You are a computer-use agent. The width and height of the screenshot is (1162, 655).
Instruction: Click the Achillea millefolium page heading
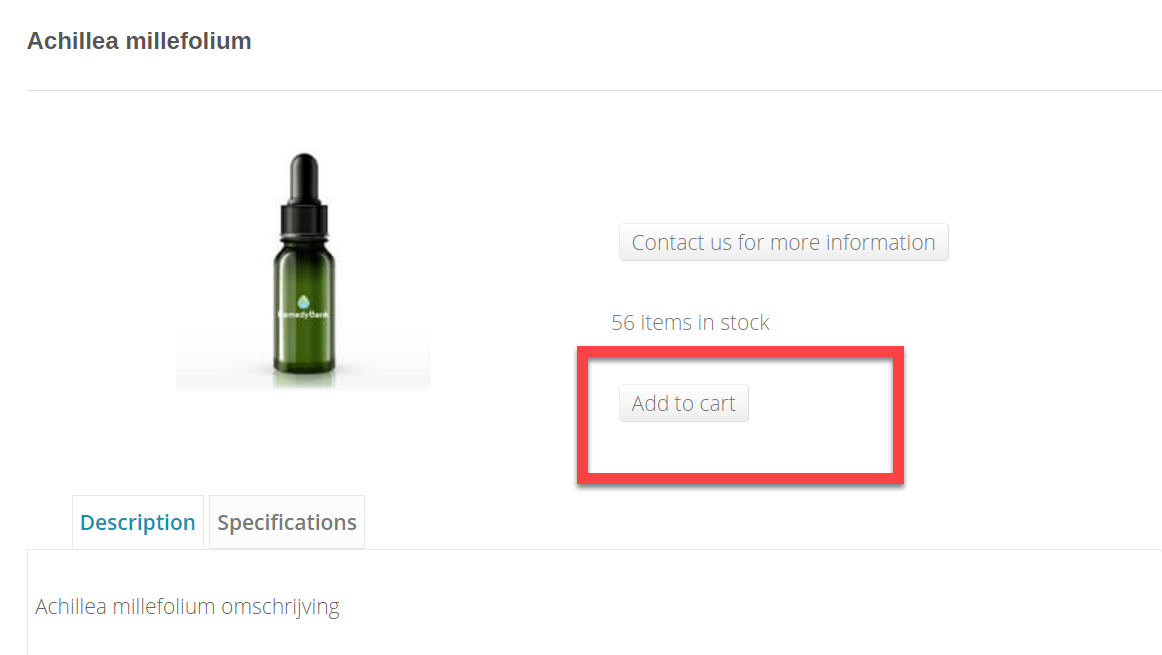tap(139, 41)
